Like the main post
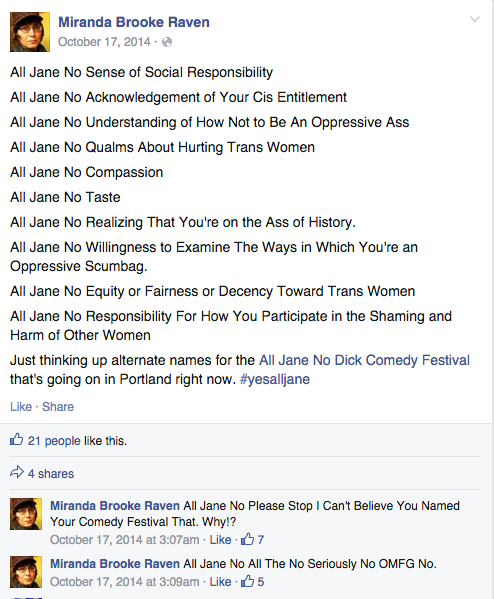494x599 pixels. tap(21, 406)
